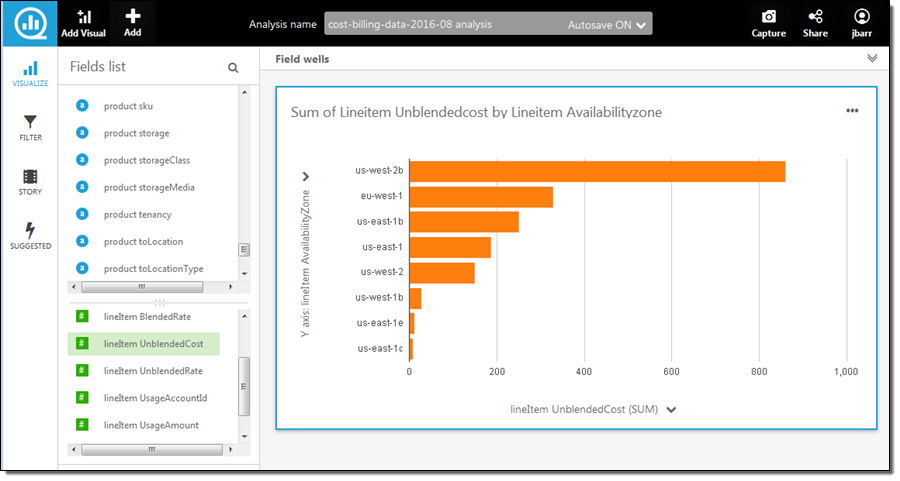Switch to the Story tab
This screenshot has height=481, width=900.
30,181
